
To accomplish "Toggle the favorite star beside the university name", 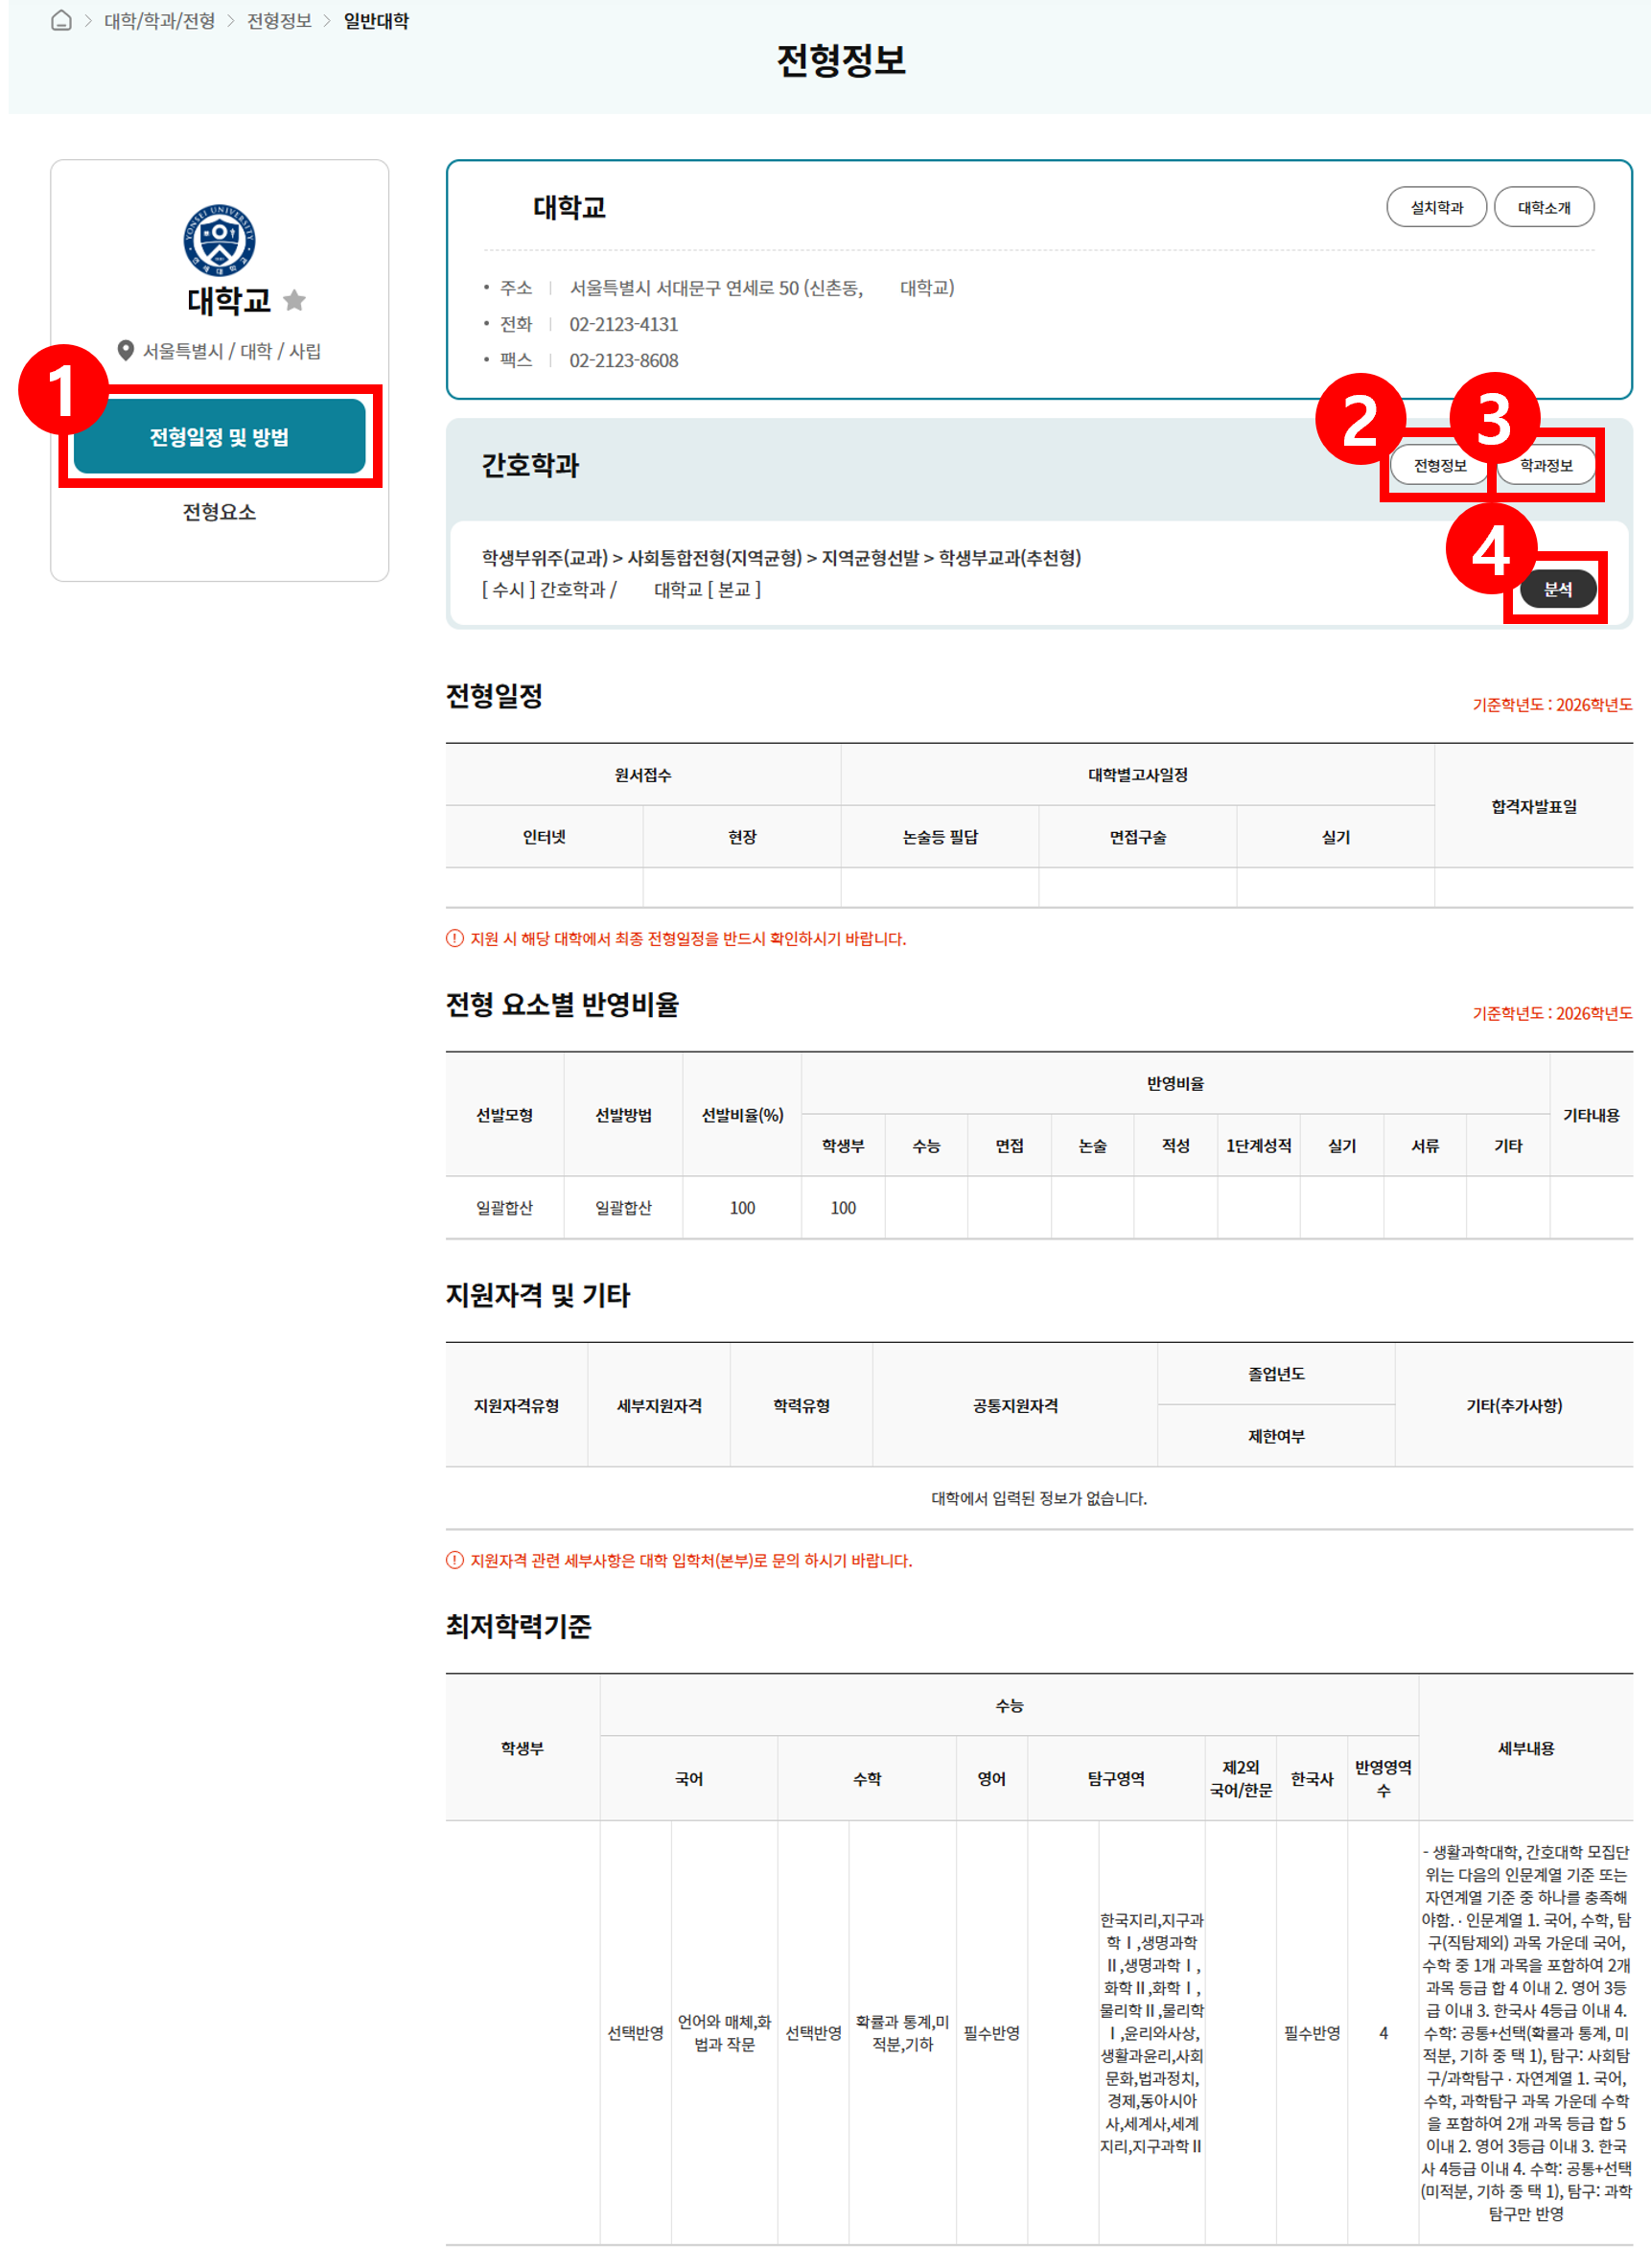I will pyautogui.click(x=294, y=300).
